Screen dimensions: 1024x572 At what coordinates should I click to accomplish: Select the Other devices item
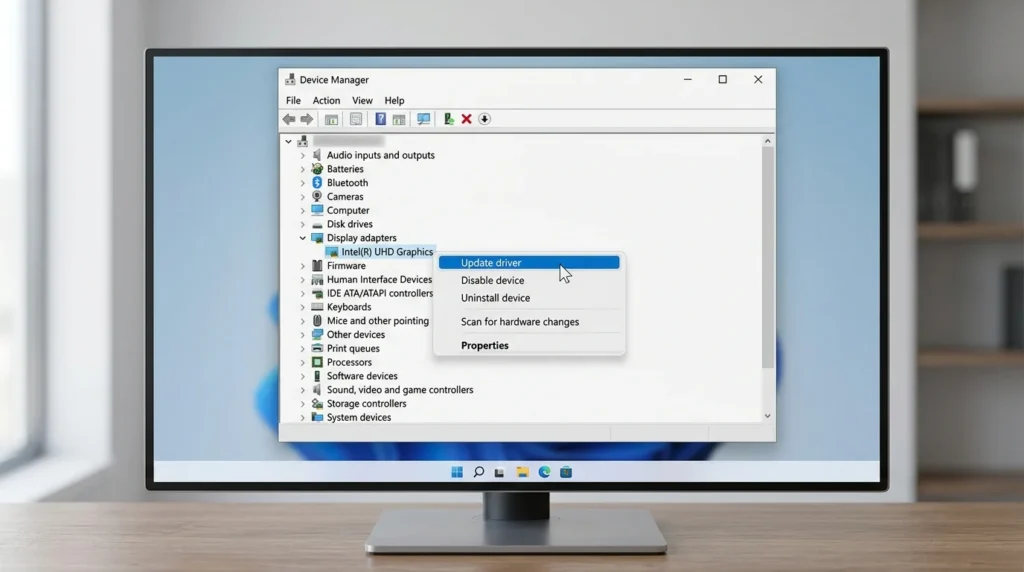tap(355, 334)
